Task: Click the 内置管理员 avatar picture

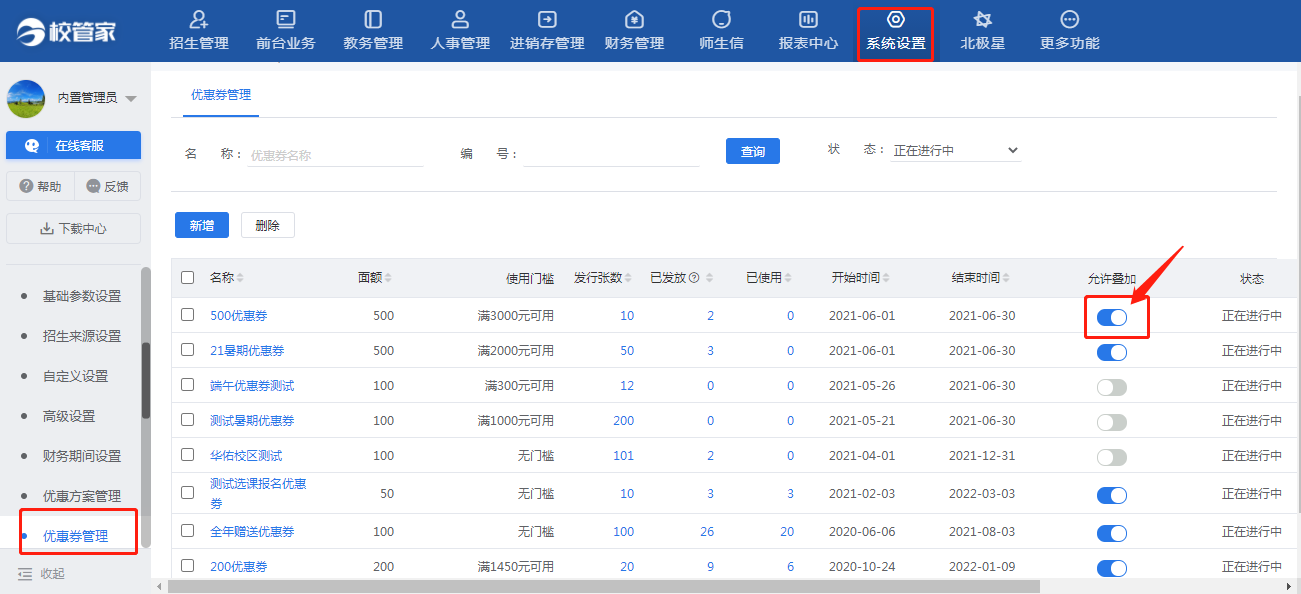Action: pos(26,98)
